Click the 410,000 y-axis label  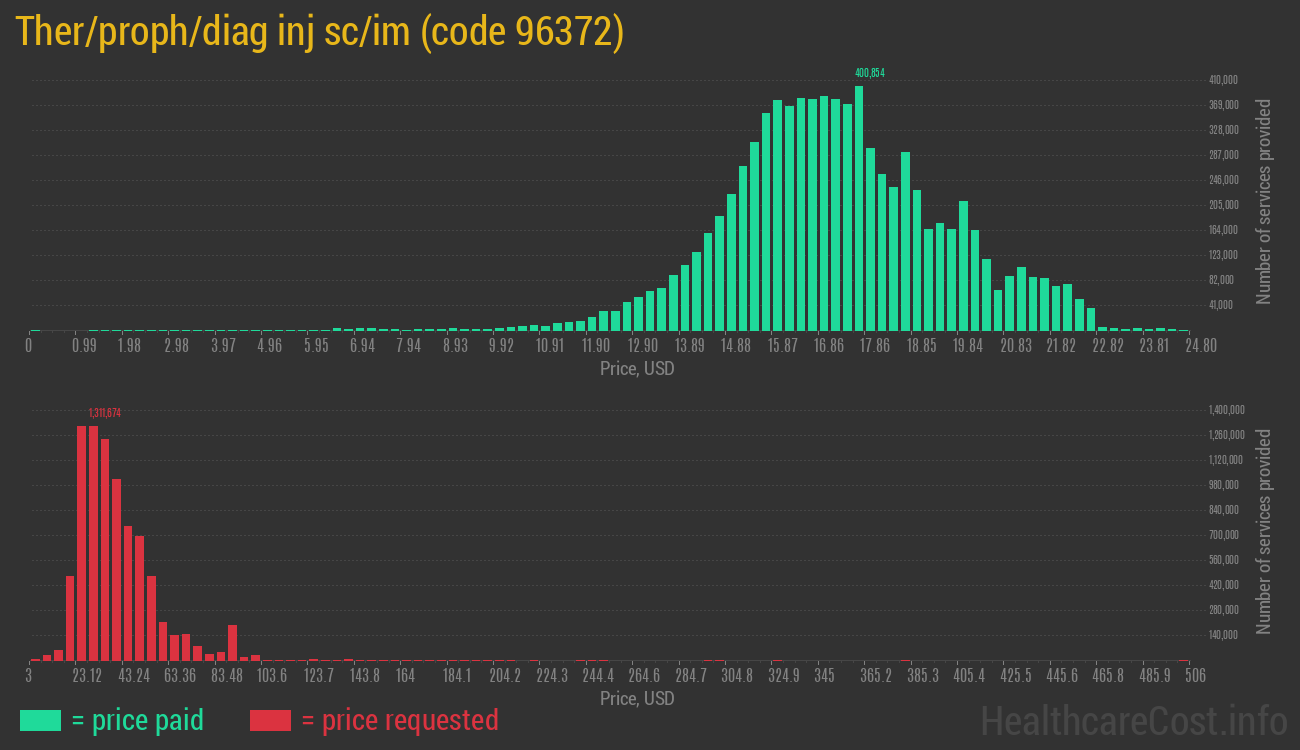(x=1224, y=80)
